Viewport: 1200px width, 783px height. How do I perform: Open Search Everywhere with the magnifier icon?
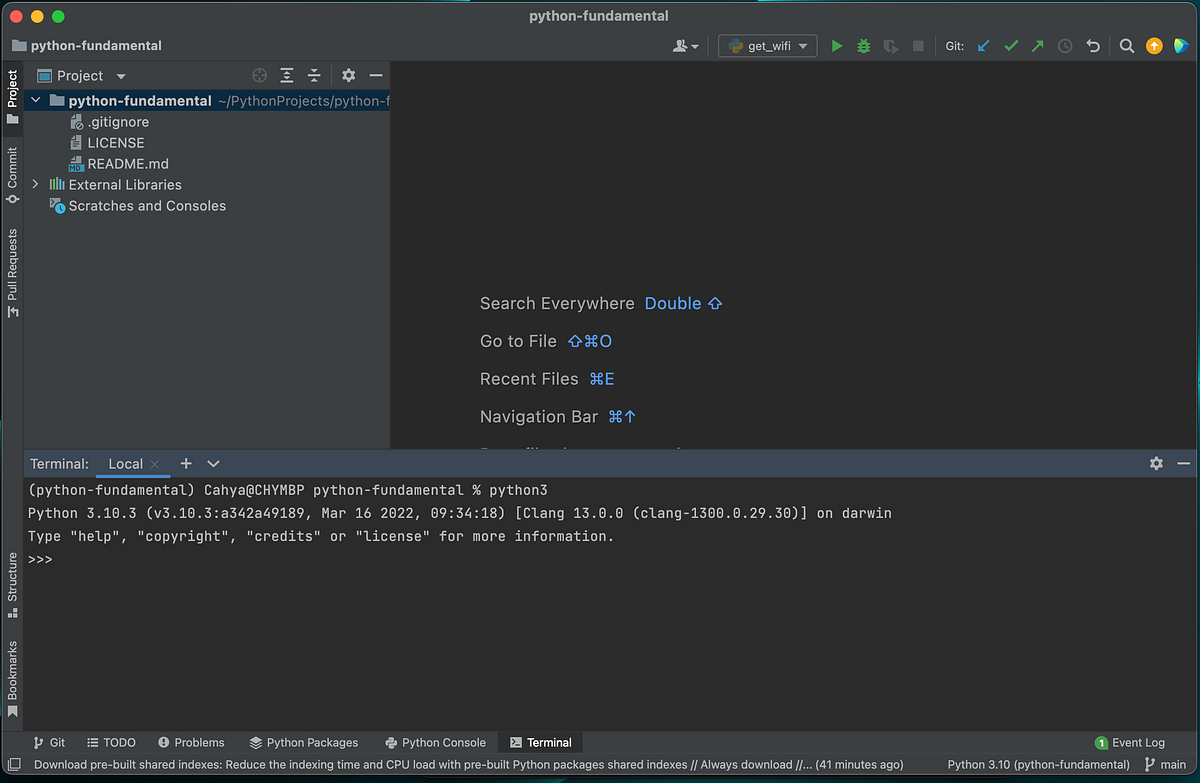1126,46
